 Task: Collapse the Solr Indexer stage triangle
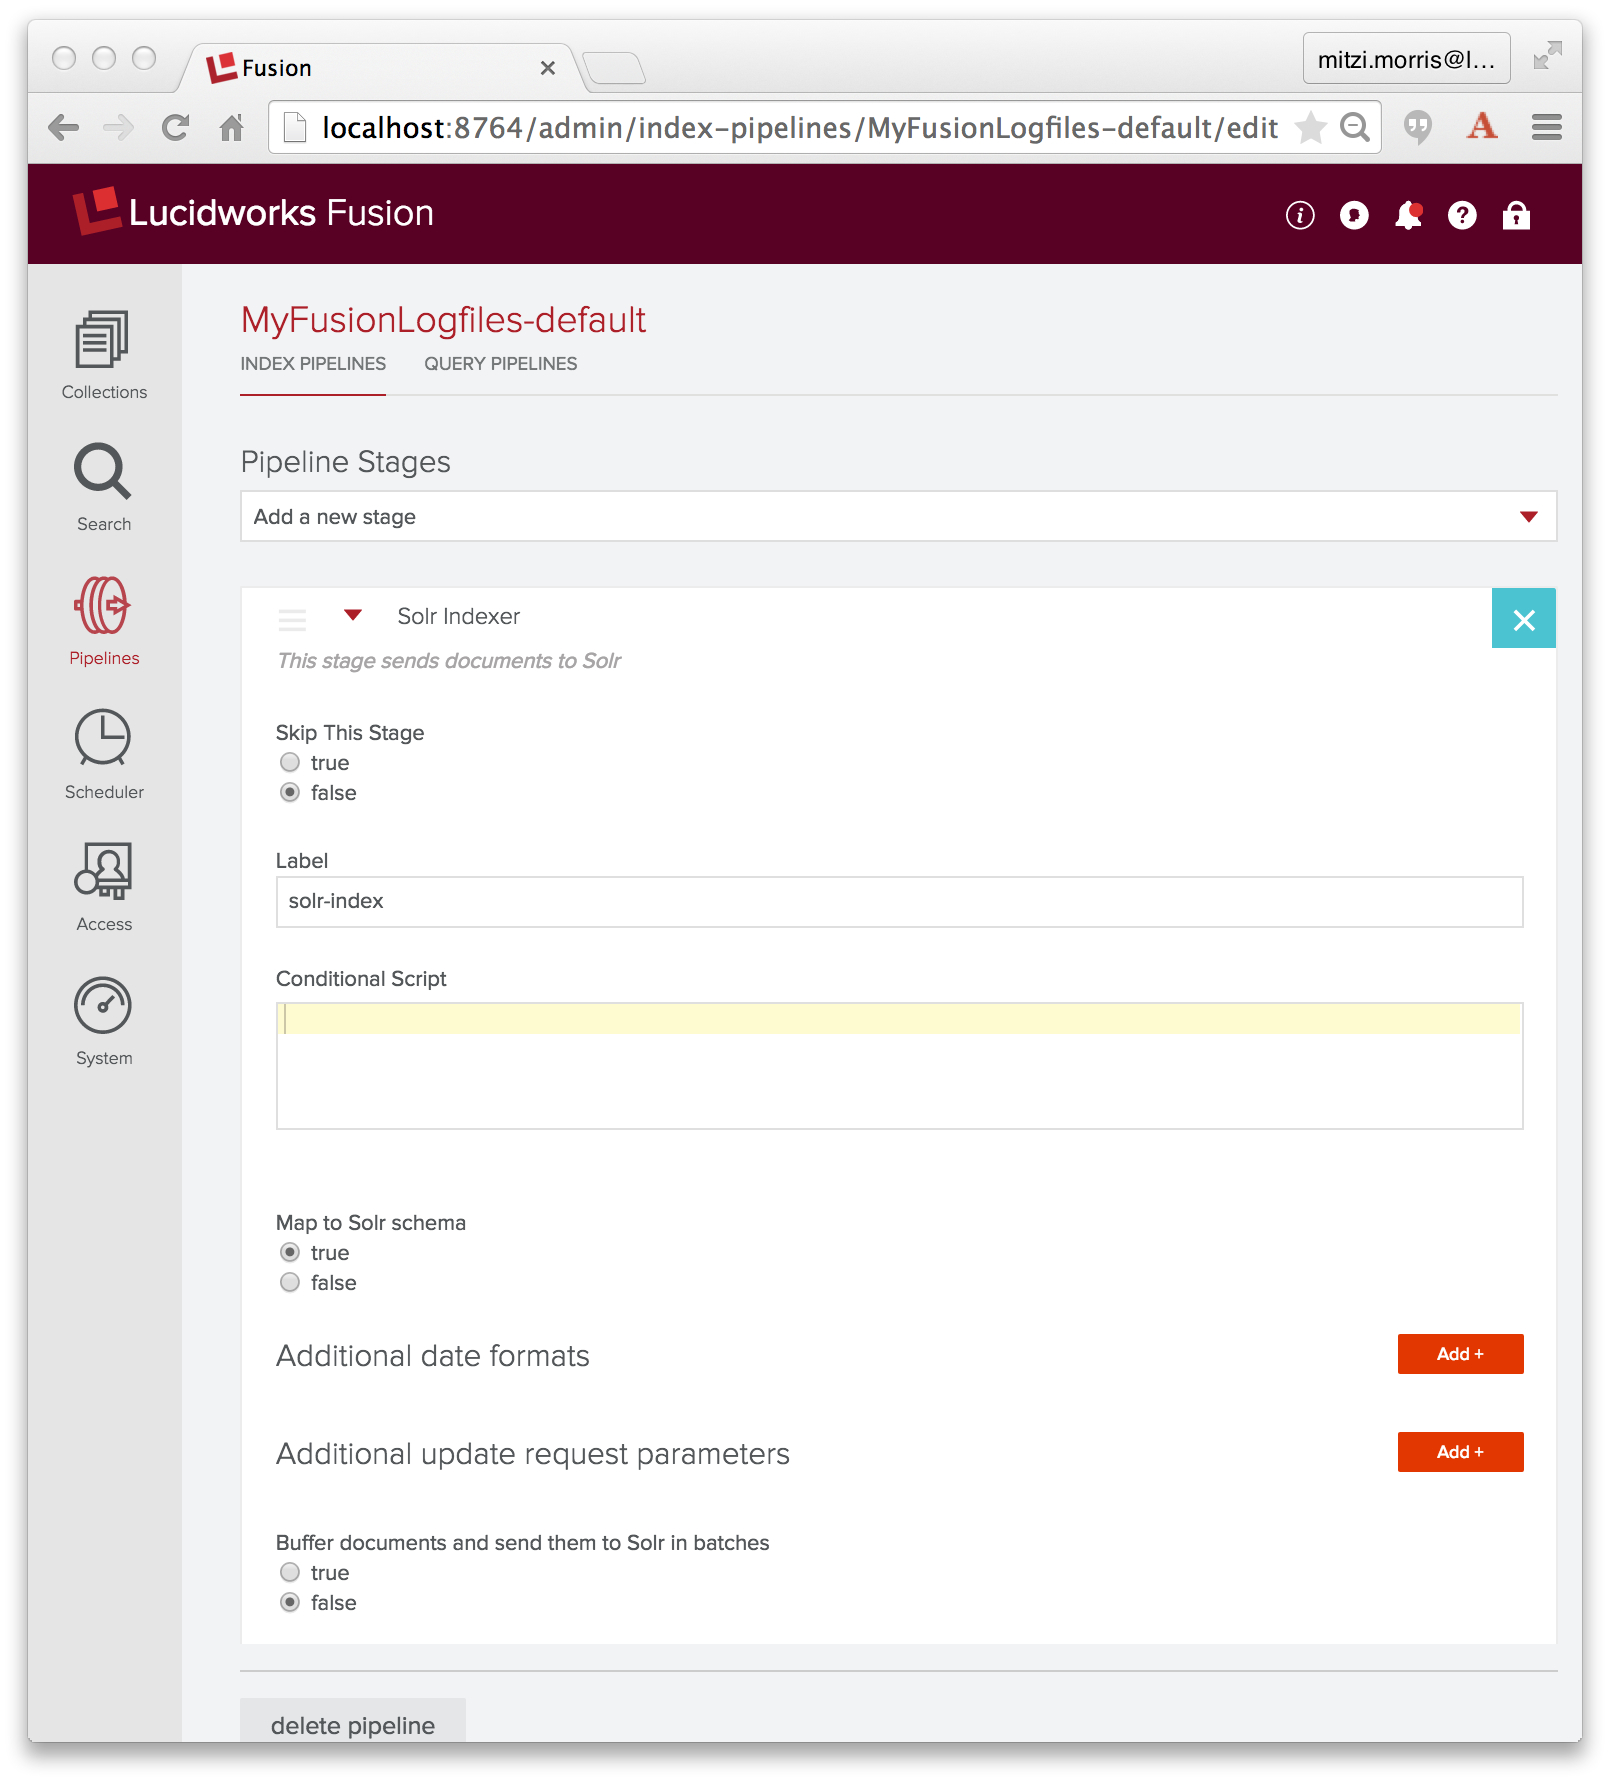coord(353,615)
